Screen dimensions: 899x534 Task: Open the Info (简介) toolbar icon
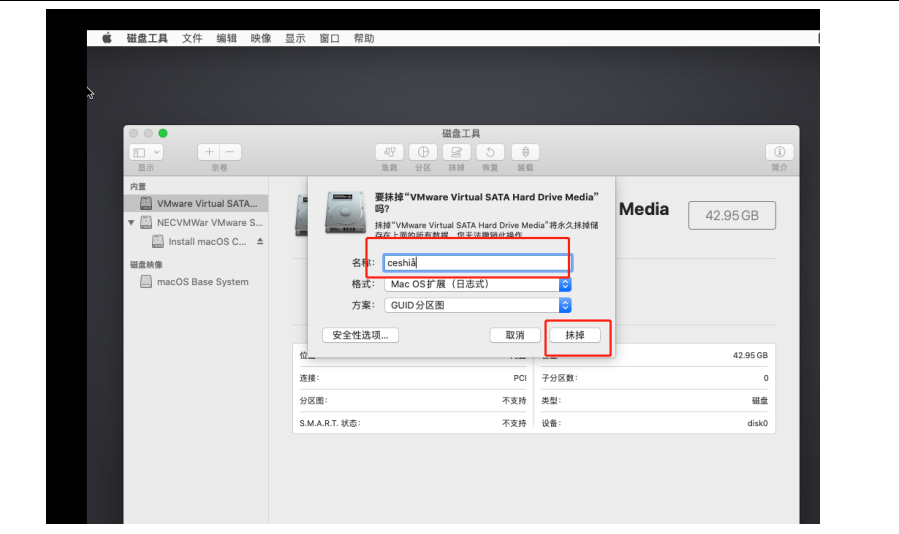(x=779, y=152)
